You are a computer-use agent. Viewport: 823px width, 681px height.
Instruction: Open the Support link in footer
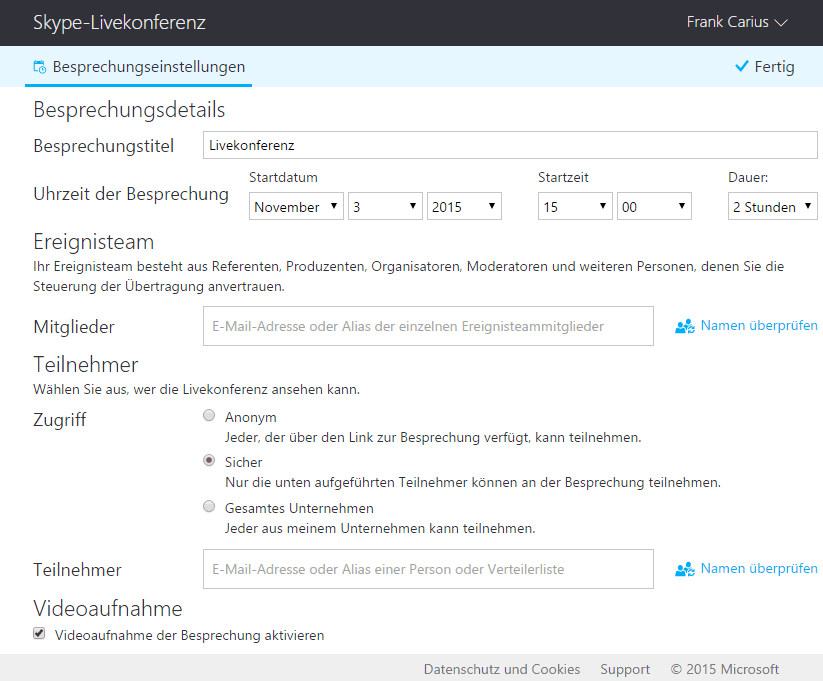click(625, 669)
